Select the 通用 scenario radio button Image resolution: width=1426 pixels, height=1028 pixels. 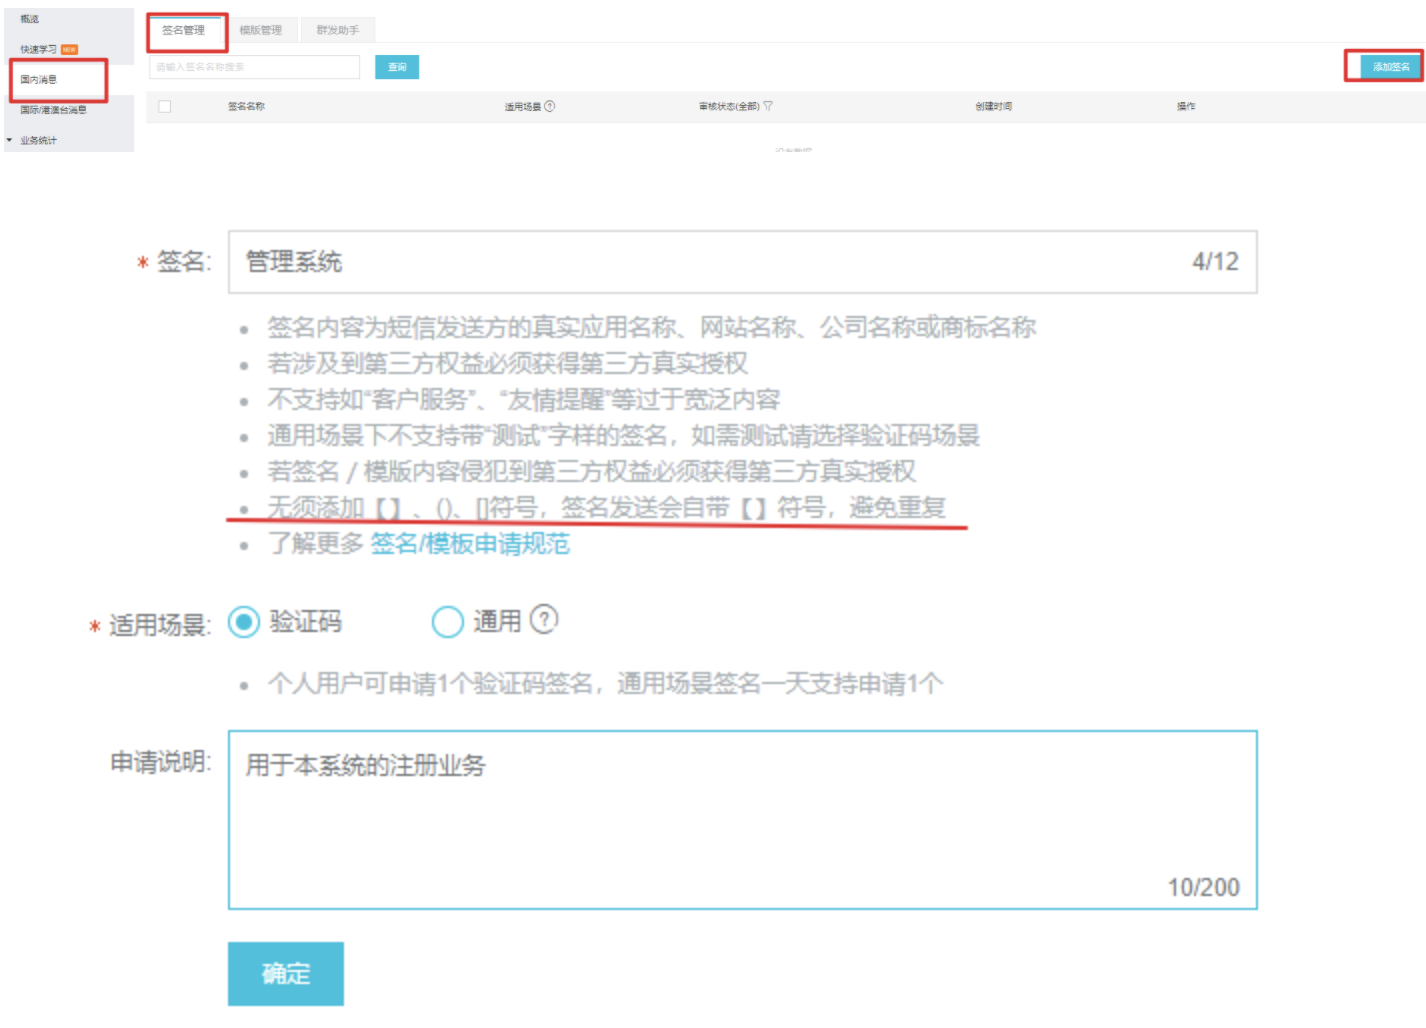click(447, 622)
